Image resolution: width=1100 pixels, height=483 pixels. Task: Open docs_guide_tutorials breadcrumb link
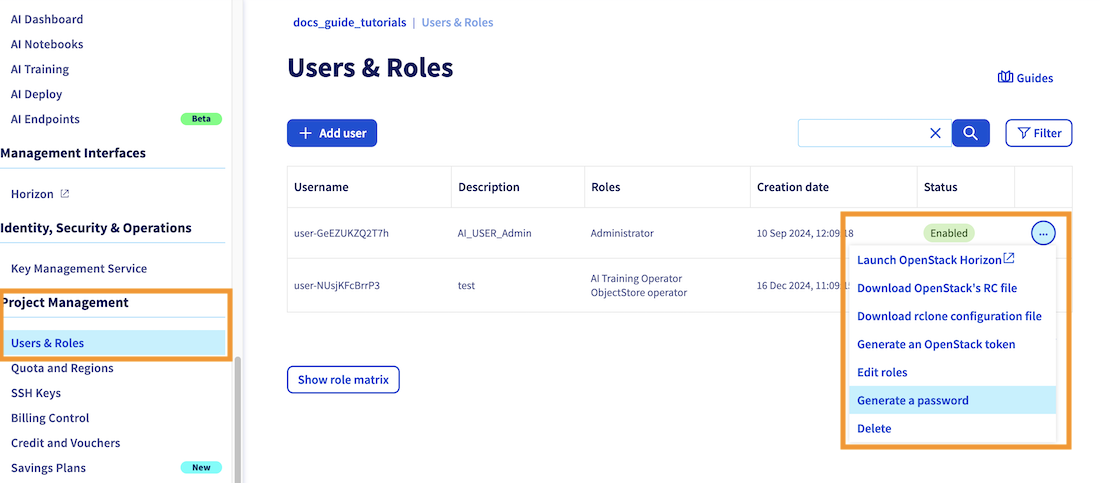pyautogui.click(x=349, y=22)
